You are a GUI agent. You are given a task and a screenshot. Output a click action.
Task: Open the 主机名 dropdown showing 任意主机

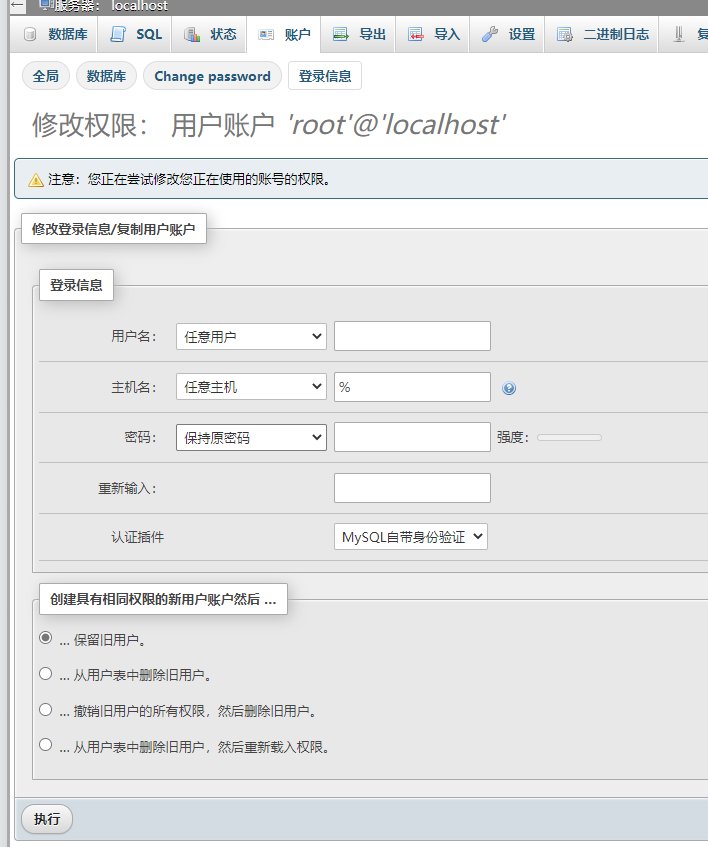pyautogui.click(x=251, y=387)
